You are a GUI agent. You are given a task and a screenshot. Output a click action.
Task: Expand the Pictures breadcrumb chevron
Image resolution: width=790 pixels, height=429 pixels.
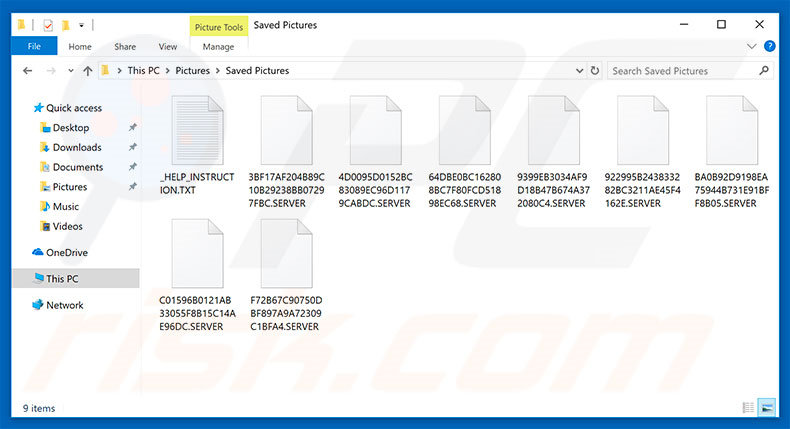218,71
